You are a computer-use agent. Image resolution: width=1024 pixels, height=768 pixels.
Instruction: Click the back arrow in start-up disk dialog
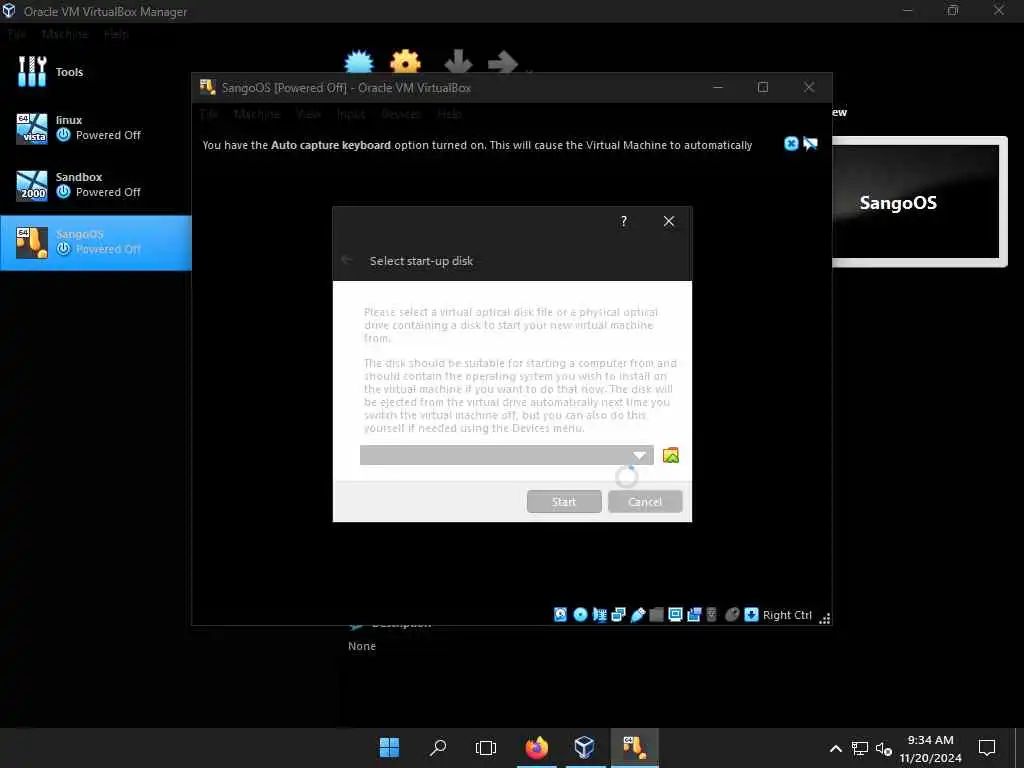(x=347, y=260)
